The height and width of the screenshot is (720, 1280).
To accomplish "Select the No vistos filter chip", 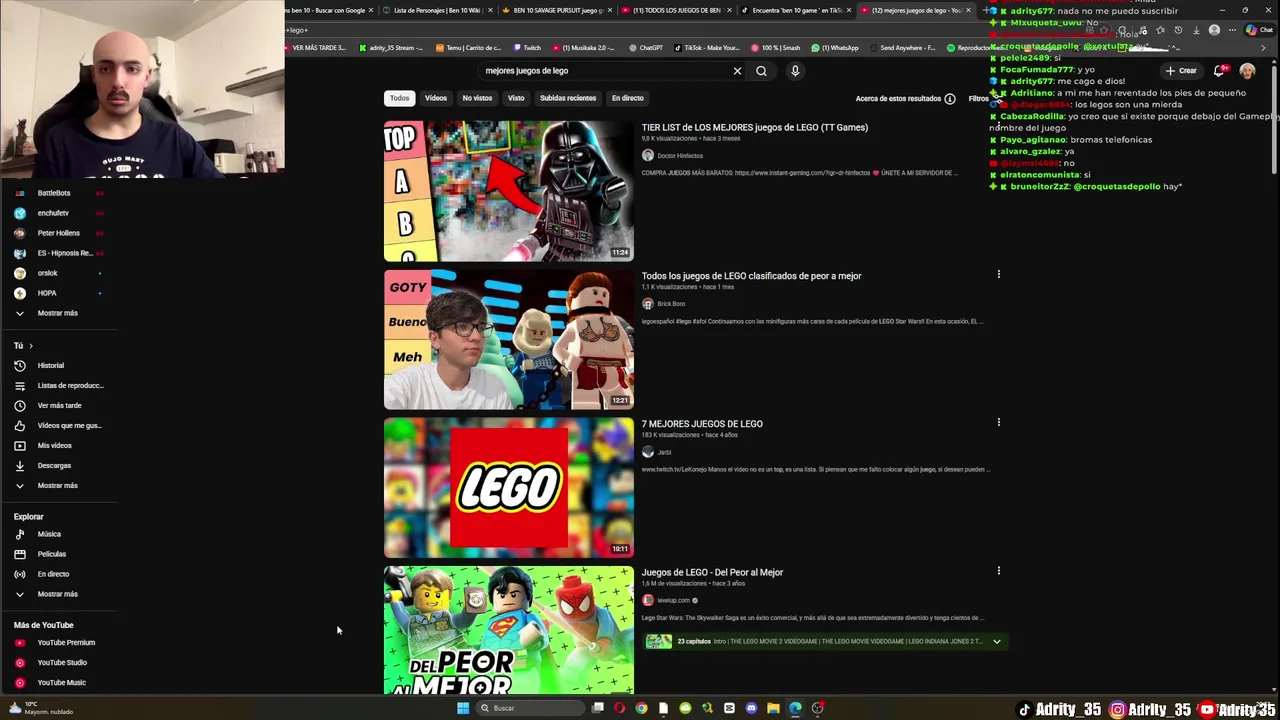I will tap(477, 98).
